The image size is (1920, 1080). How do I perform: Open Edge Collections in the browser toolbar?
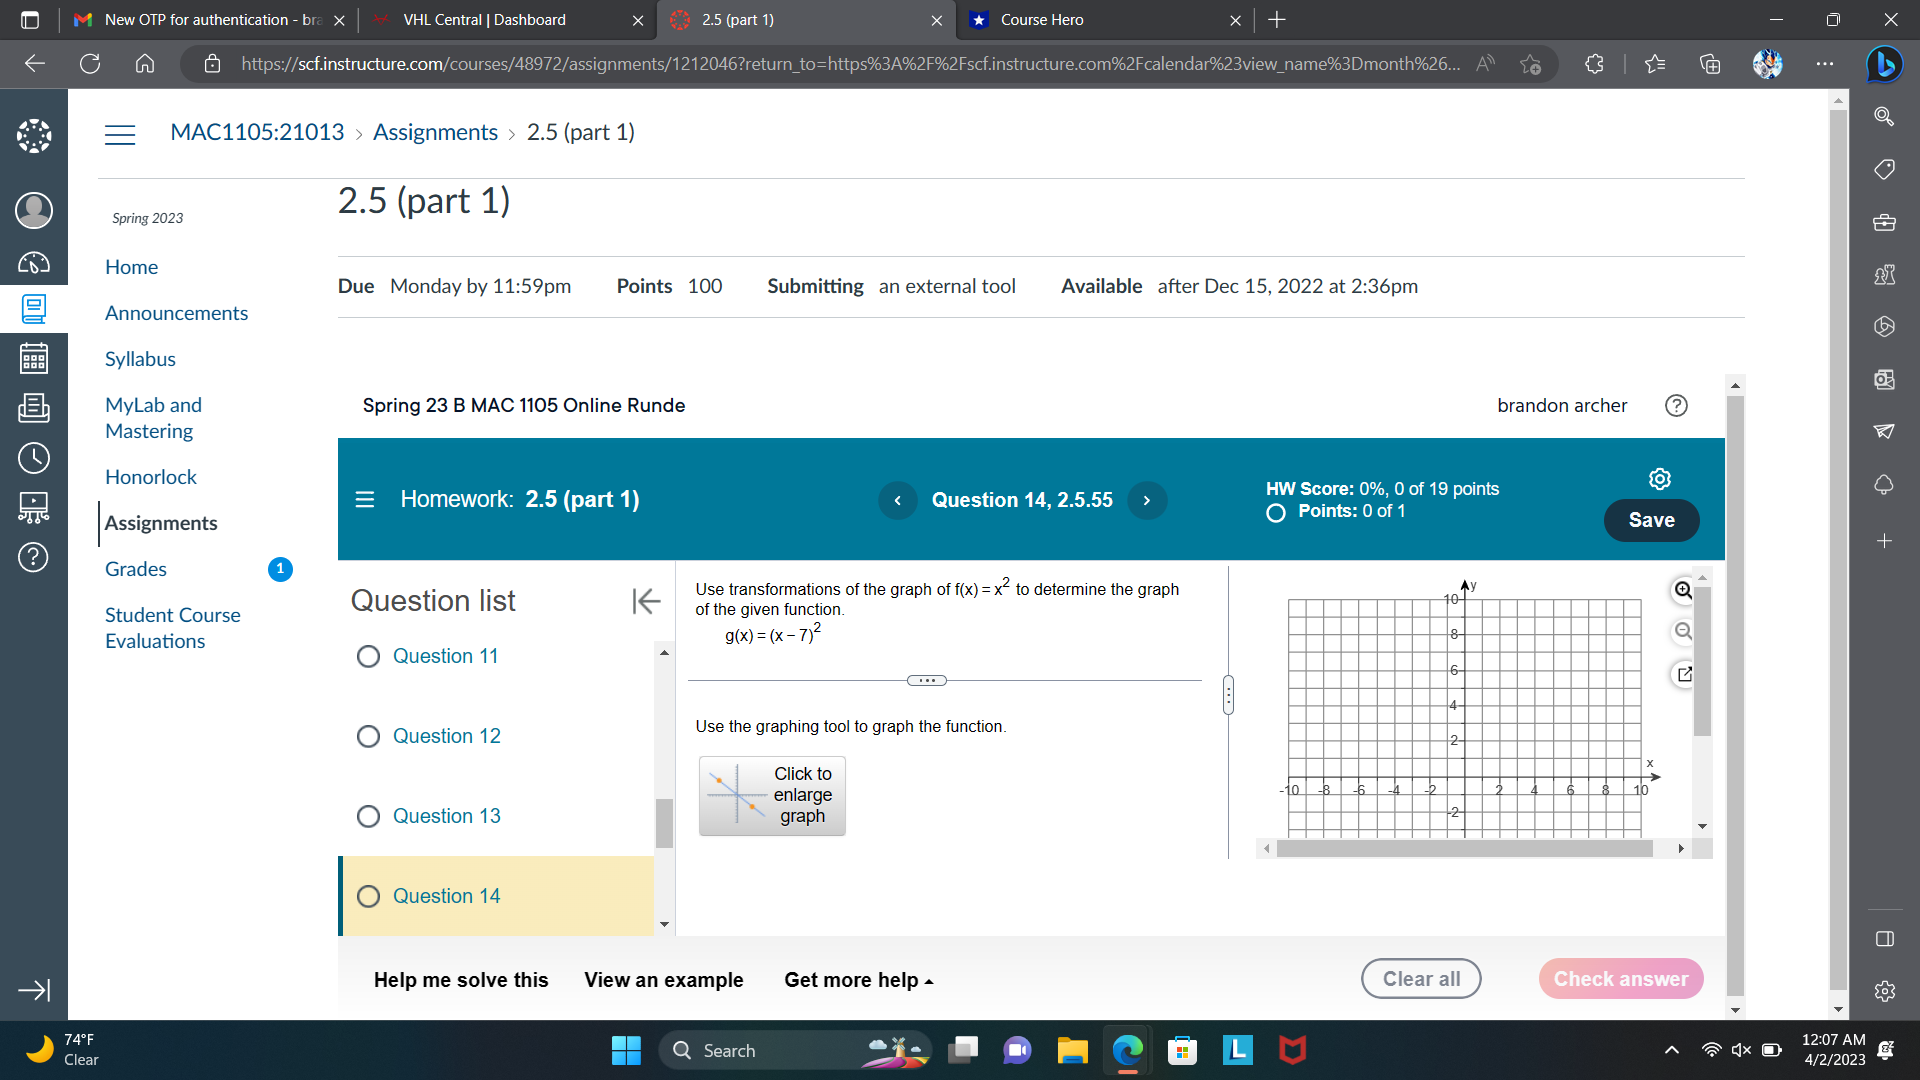click(x=1710, y=63)
